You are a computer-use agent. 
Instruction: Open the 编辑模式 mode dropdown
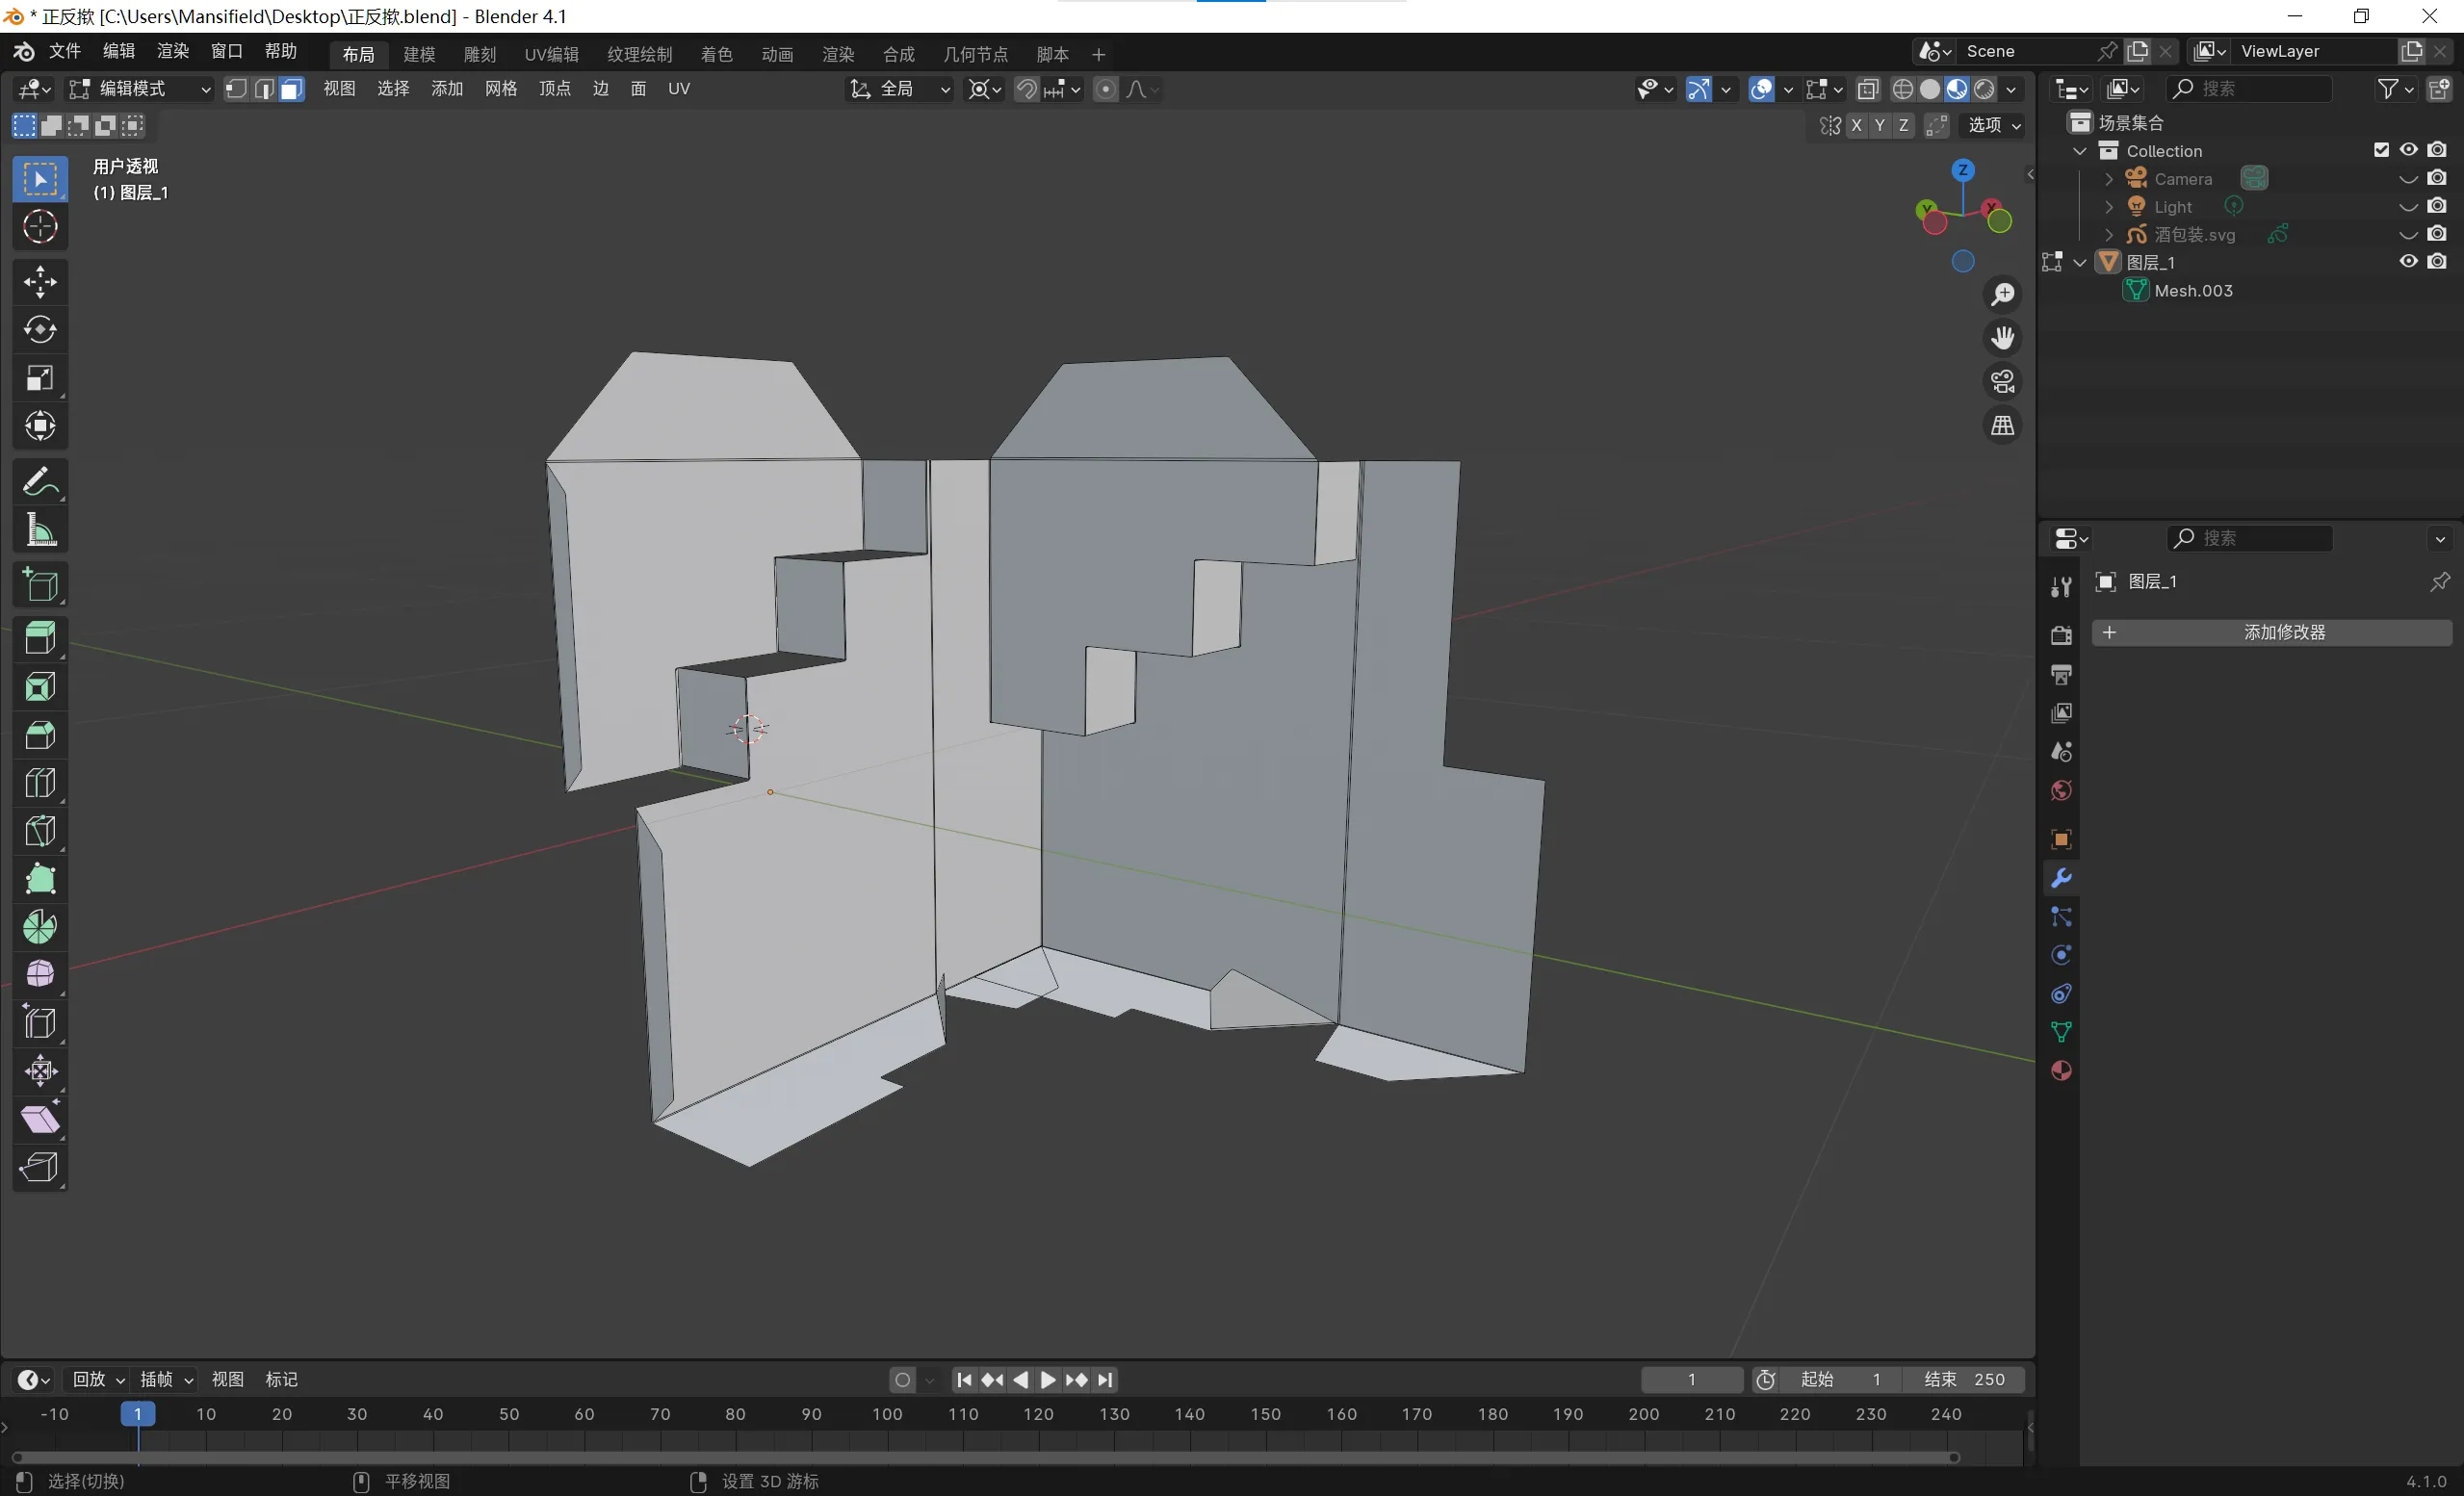pos(140,89)
